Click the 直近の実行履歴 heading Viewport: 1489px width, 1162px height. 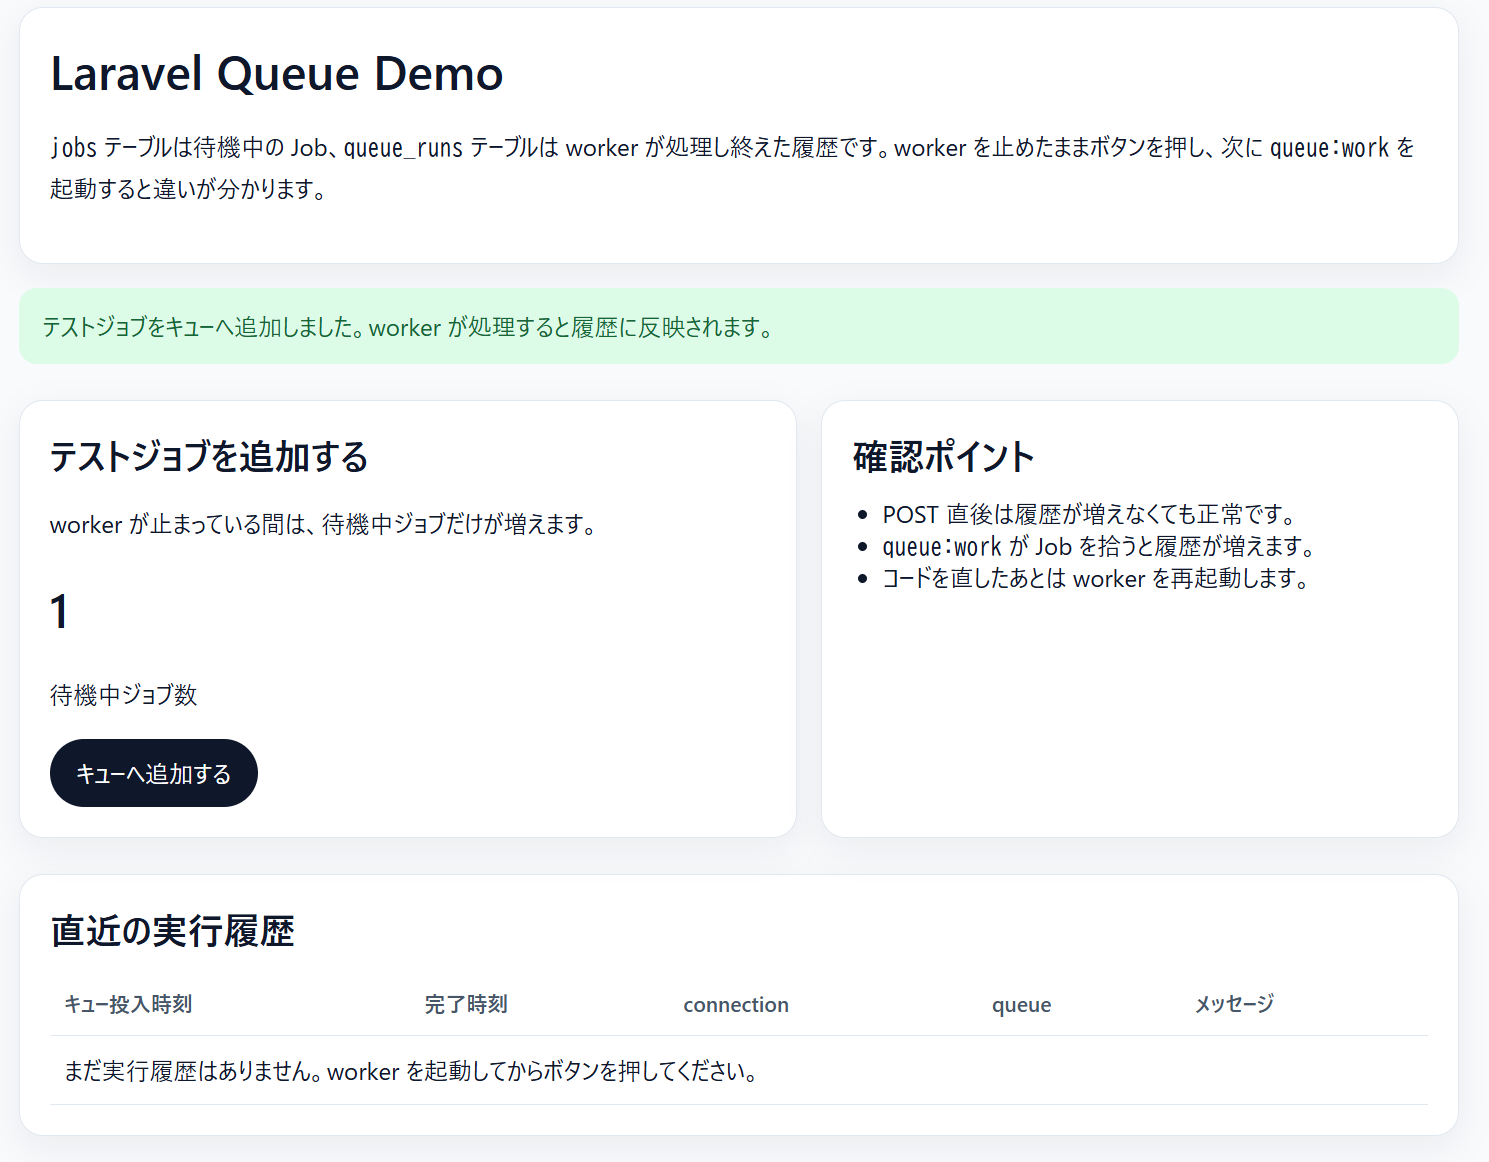click(x=172, y=930)
